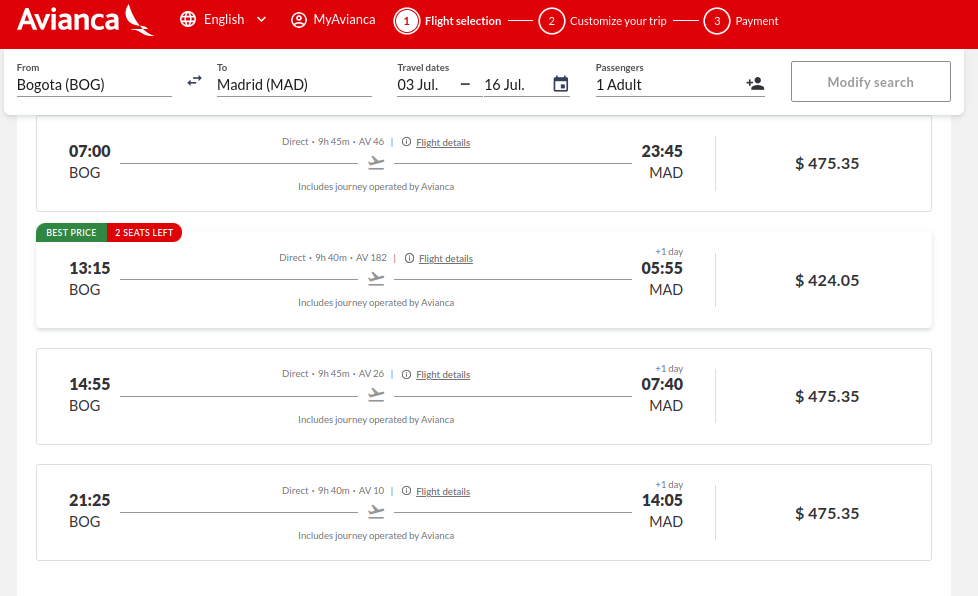
Task: Open Flight details for AV 182
Action: 446,259
